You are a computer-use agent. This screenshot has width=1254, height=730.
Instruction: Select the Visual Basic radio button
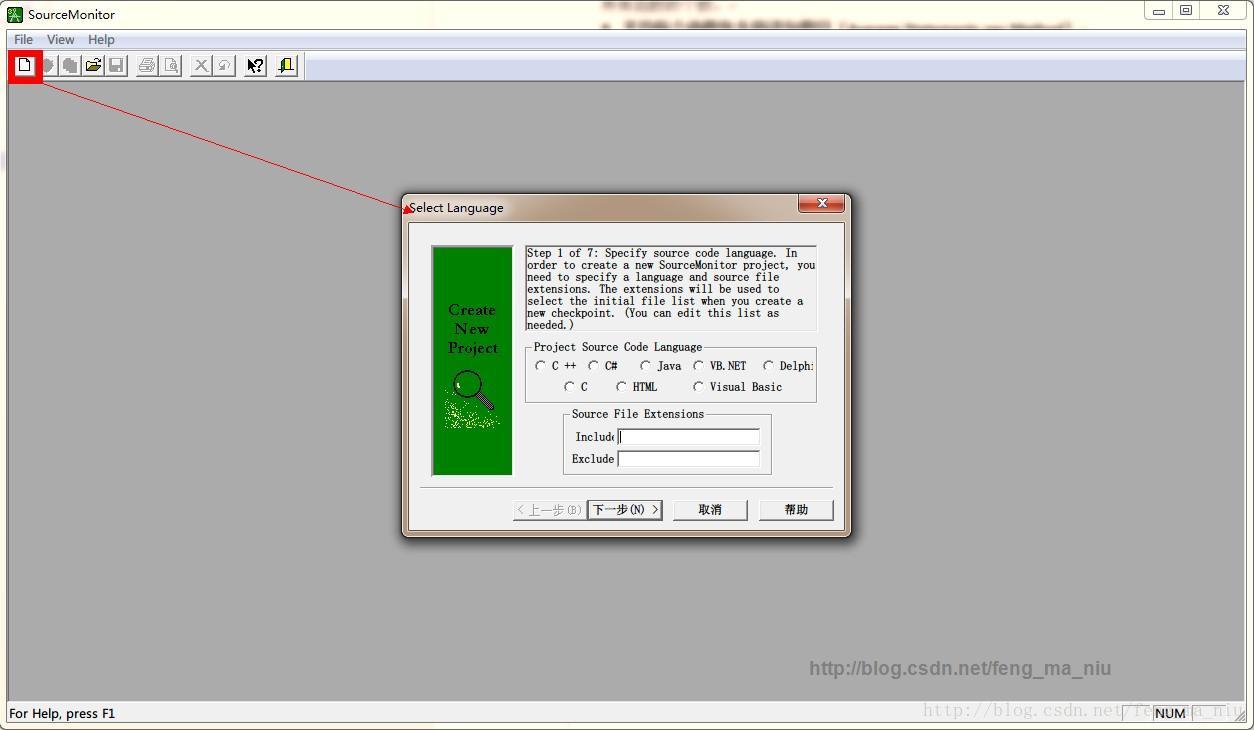point(699,387)
